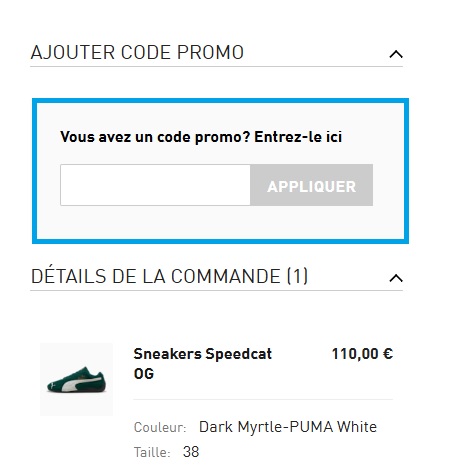Select the item count (1) in the order heading
This screenshot has width=467, height=465.
pyautogui.click(x=297, y=276)
